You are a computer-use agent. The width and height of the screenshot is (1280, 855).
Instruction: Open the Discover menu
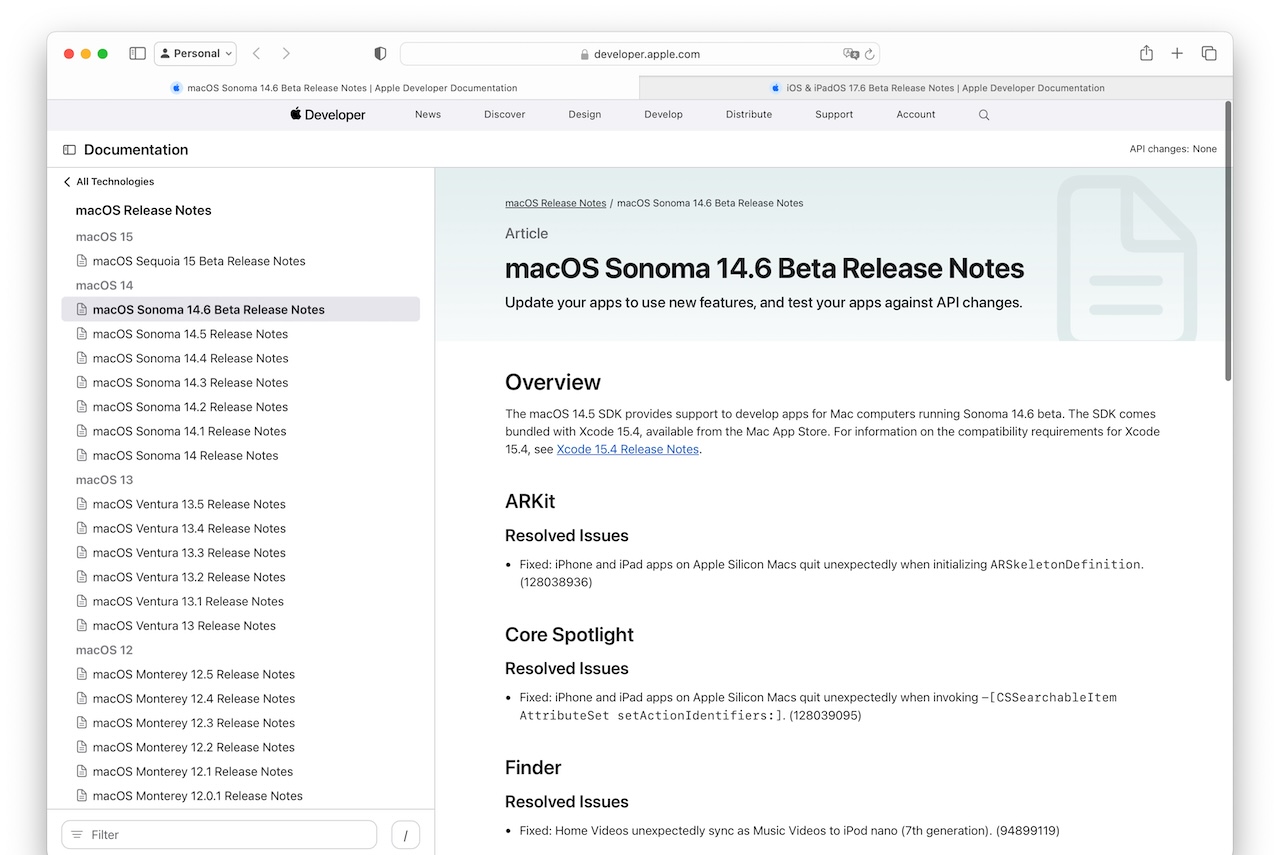(505, 115)
